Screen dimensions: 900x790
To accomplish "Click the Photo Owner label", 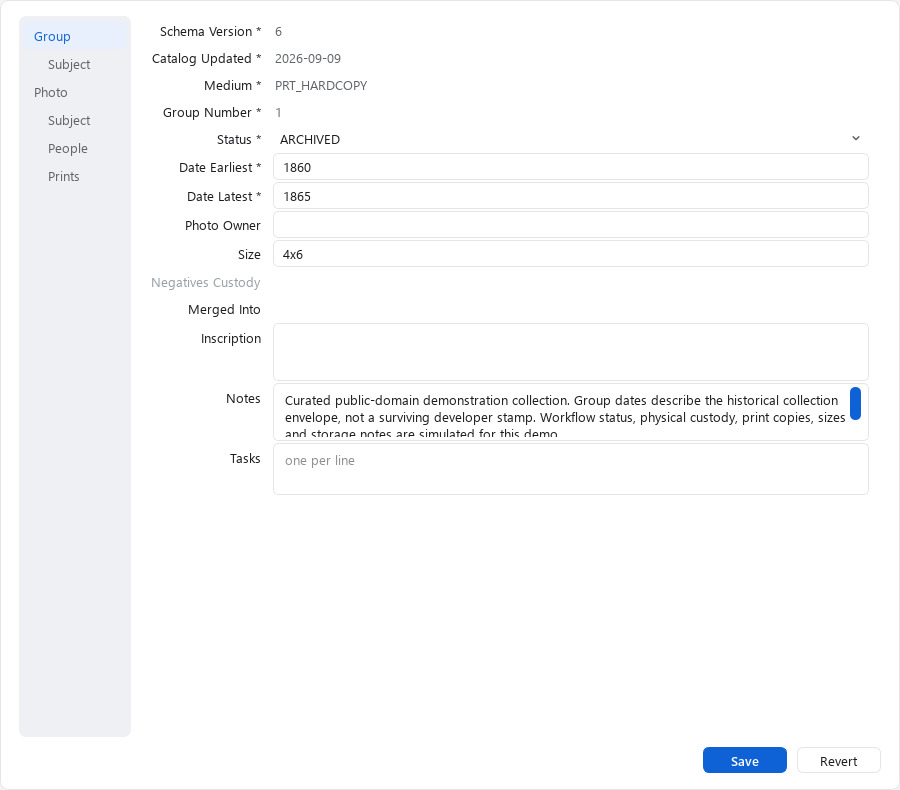I will (x=223, y=226).
